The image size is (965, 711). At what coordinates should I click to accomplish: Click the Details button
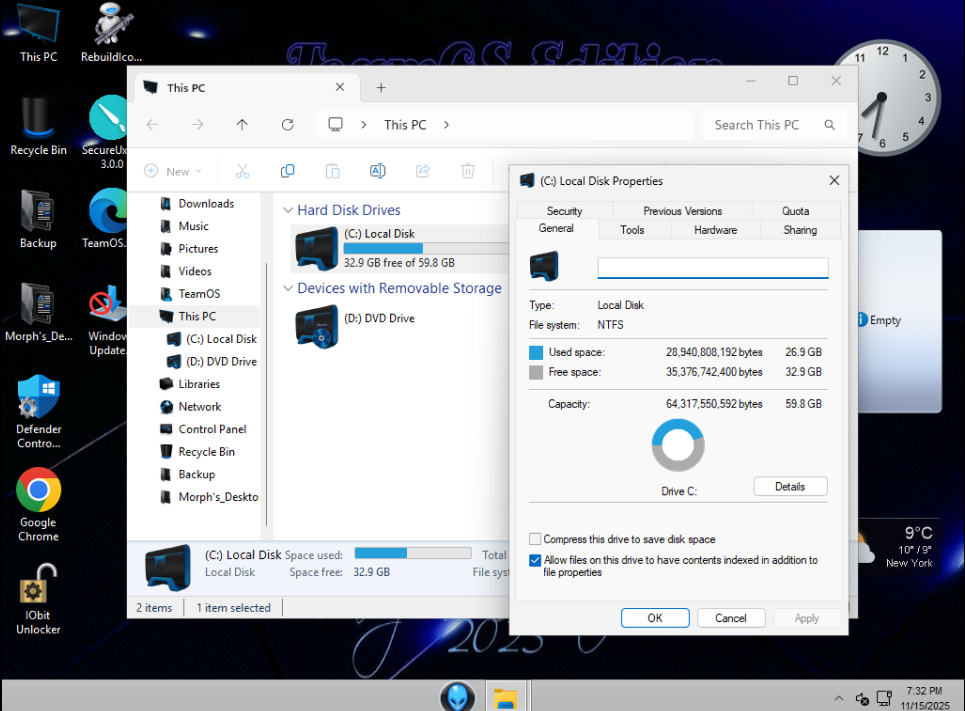tap(789, 487)
